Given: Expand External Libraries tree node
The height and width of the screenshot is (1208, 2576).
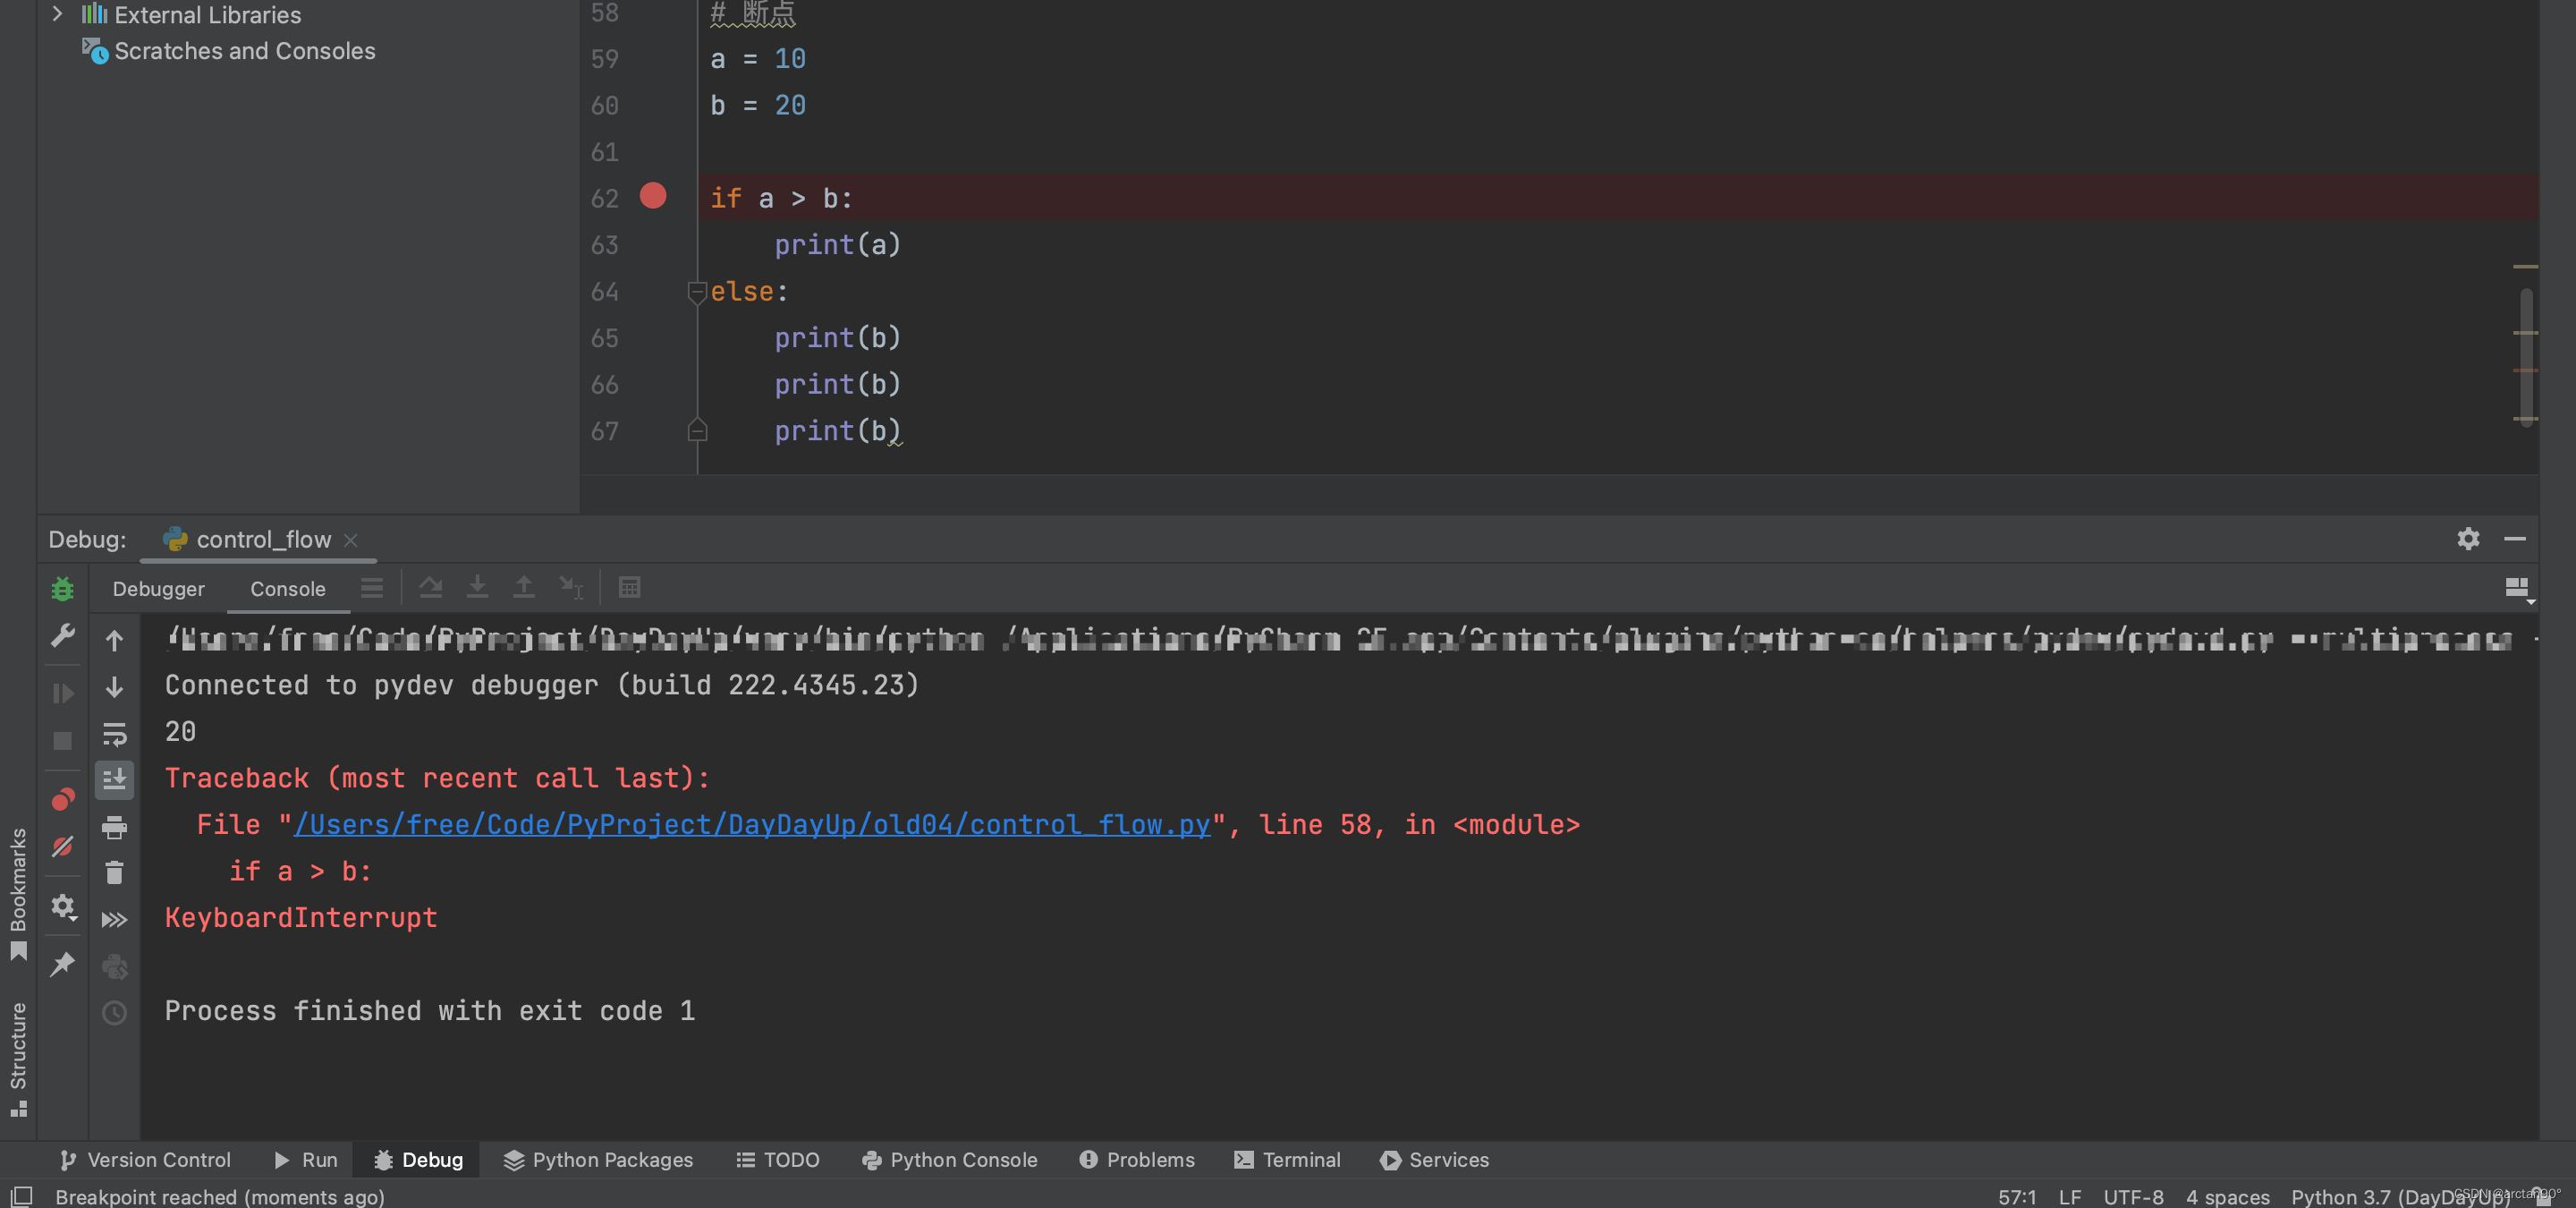Looking at the screenshot, I should coord(57,14).
